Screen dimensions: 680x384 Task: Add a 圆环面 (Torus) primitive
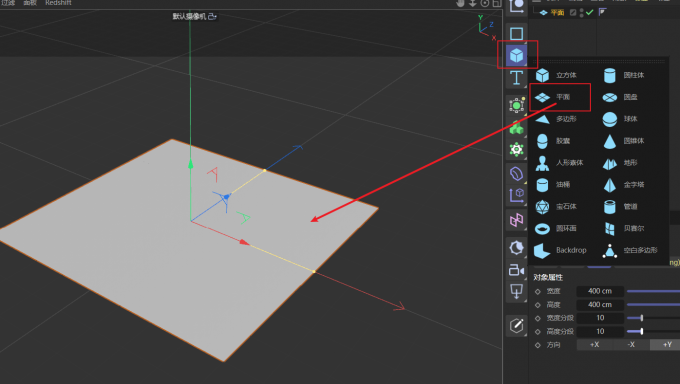(x=556, y=229)
